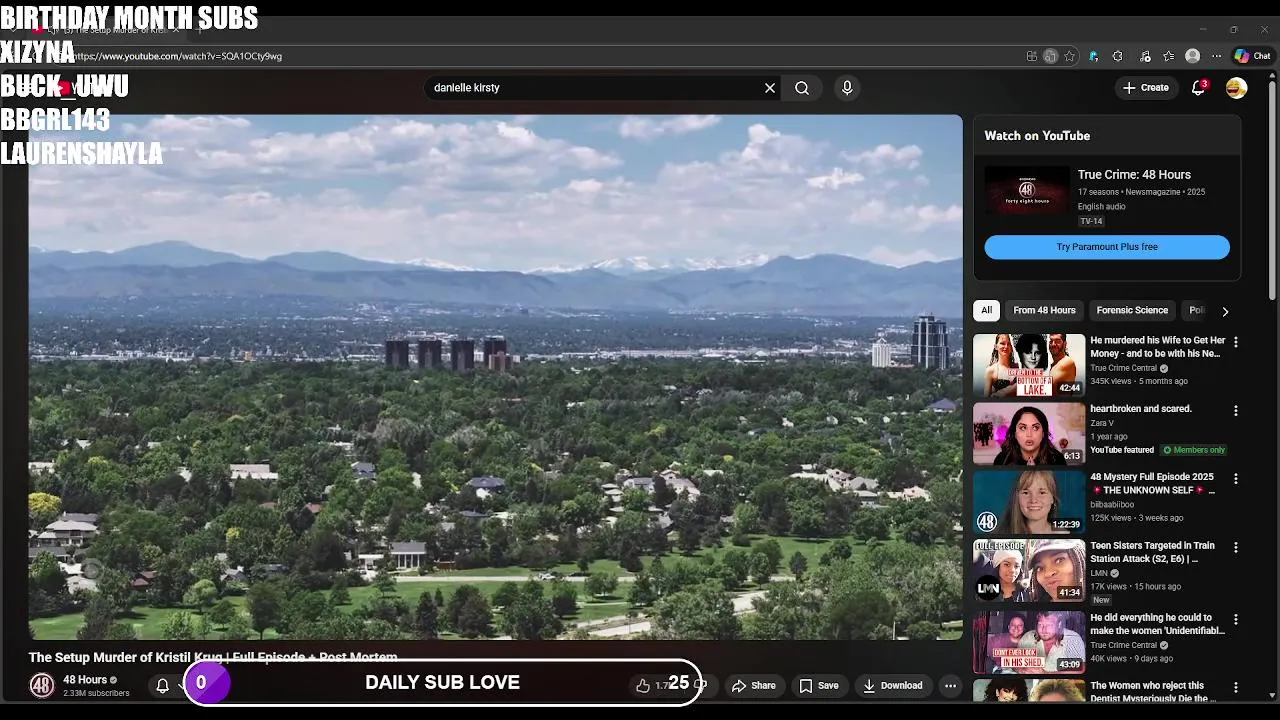Start voice search with the microphone icon

pos(847,88)
